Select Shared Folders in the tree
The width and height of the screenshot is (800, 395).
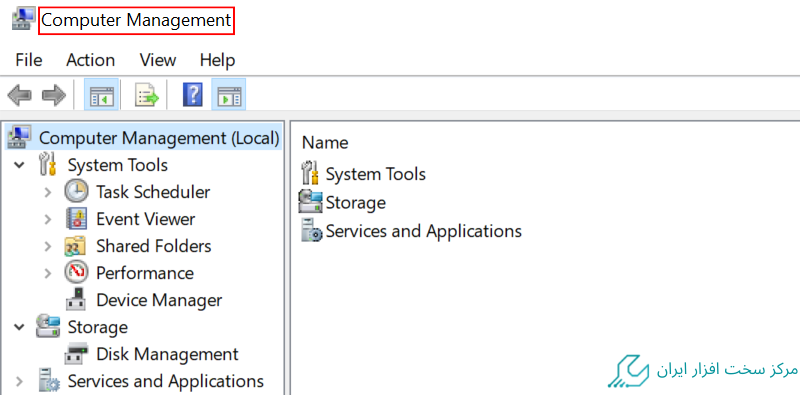click(154, 246)
